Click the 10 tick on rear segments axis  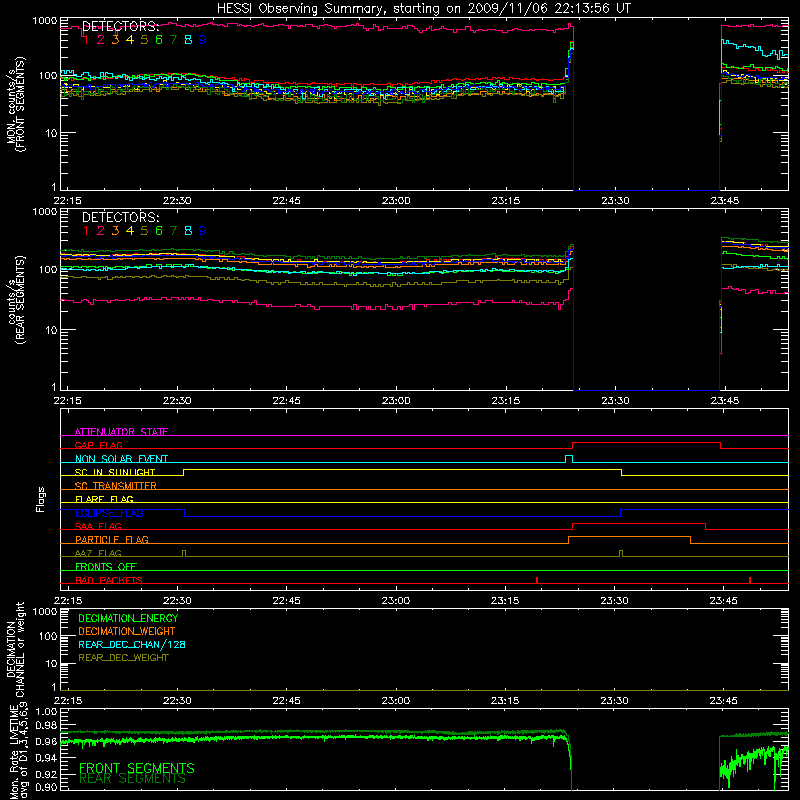(51, 330)
